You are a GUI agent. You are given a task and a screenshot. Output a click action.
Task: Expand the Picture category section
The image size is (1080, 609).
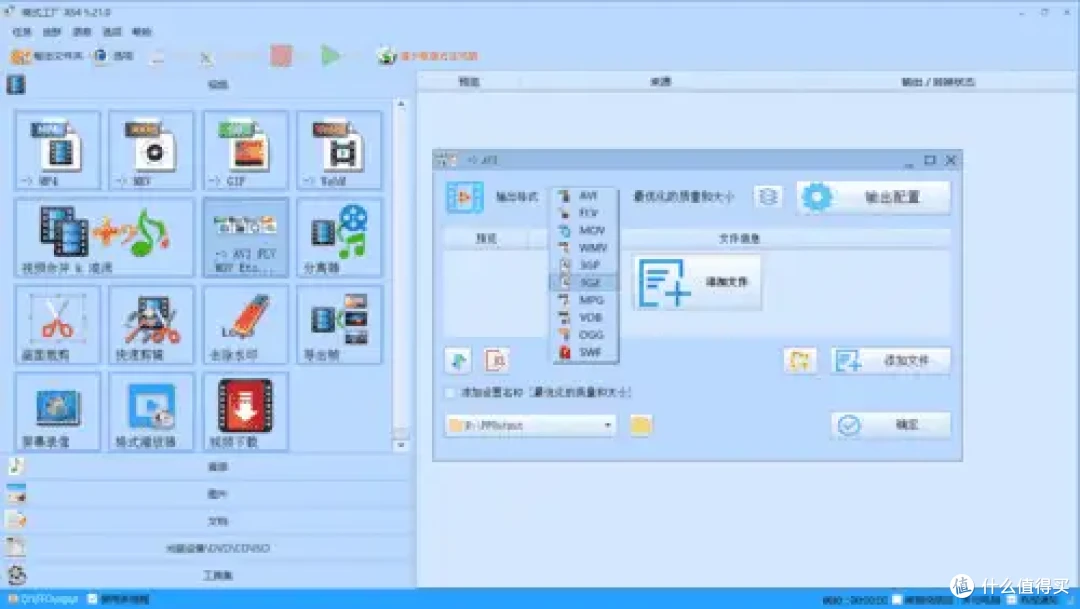[x=207, y=494]
